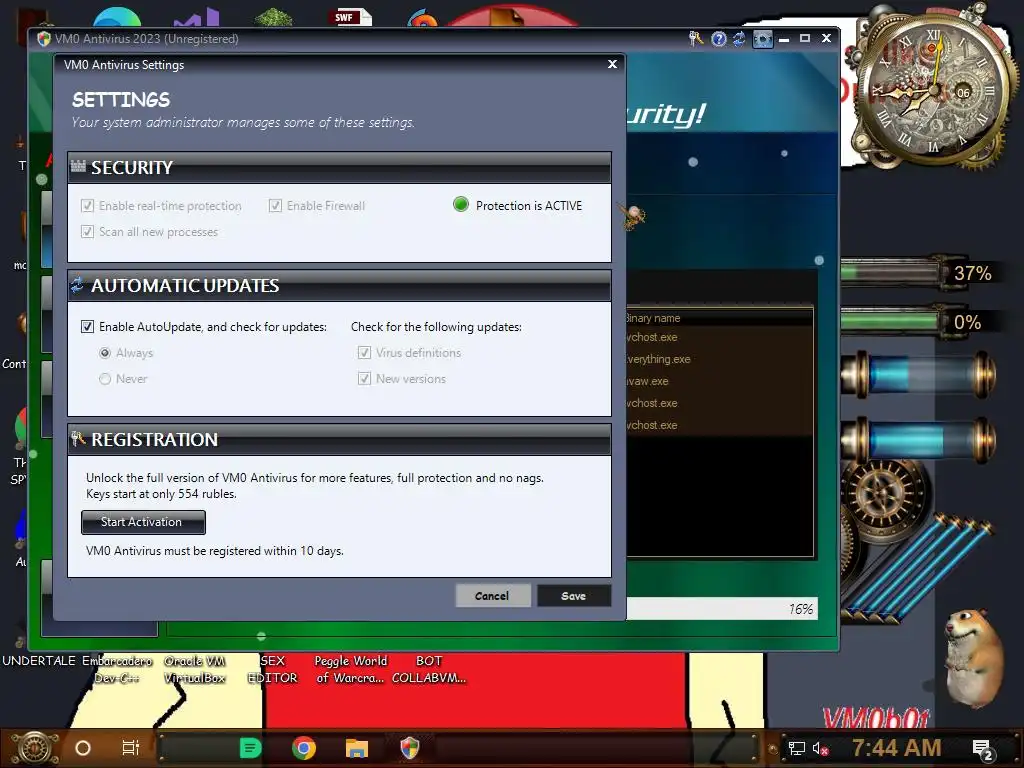Click the arrows icon beside AUTOMATIC UPDATES header
Viewport: 1024px width, 768px height.
(77, 285)
